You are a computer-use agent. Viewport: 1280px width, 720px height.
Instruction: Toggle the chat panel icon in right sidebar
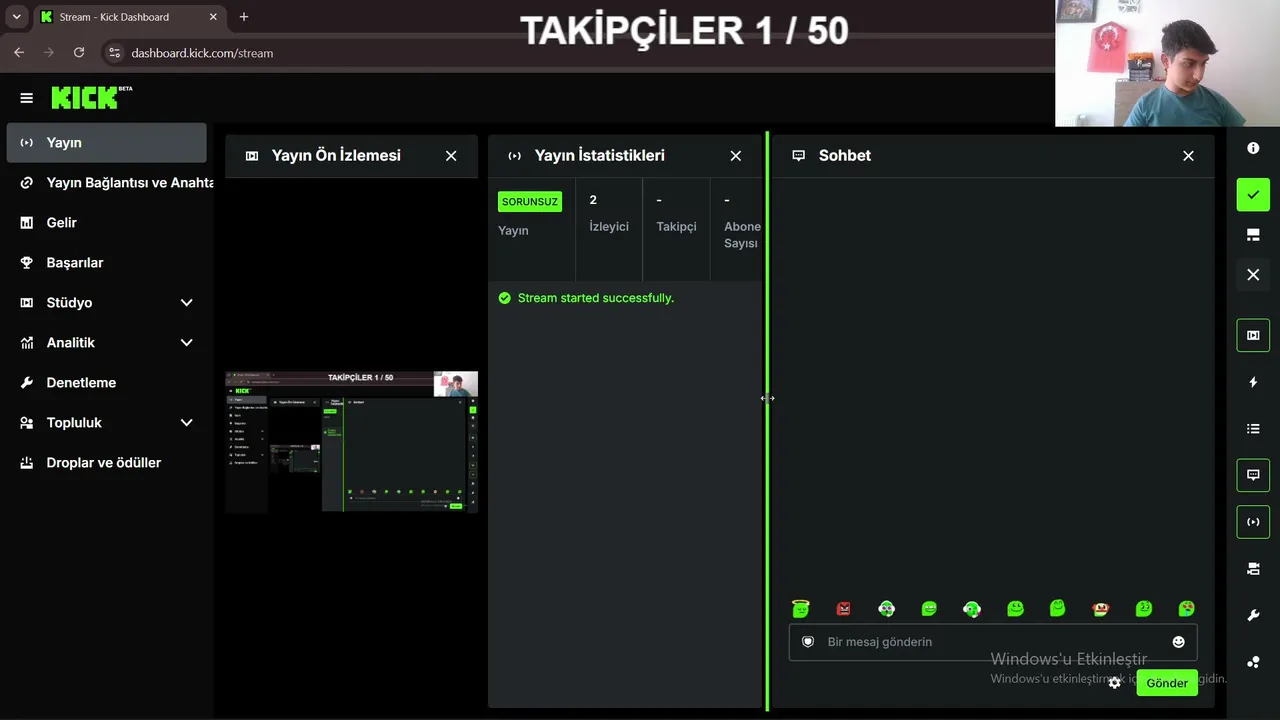pos(1253,475)
